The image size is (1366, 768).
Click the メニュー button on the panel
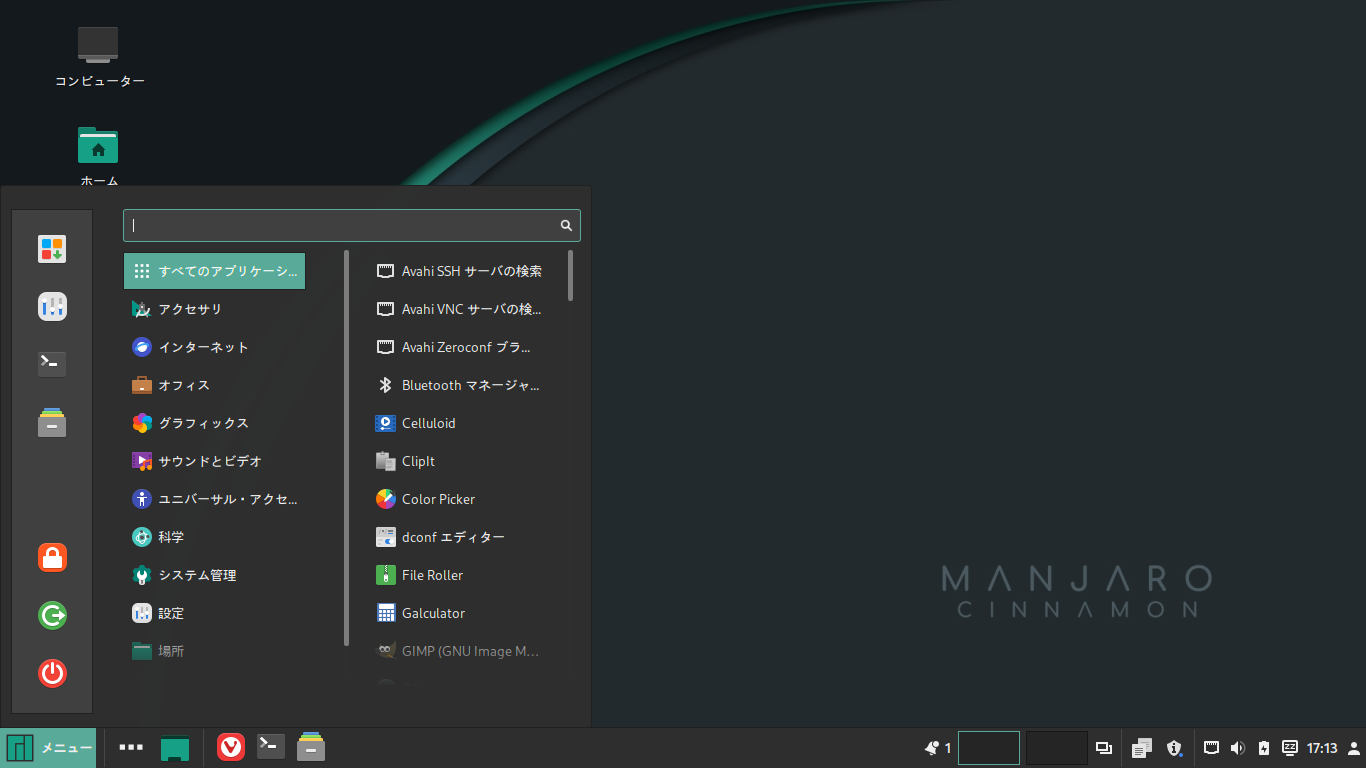[49, 748]
